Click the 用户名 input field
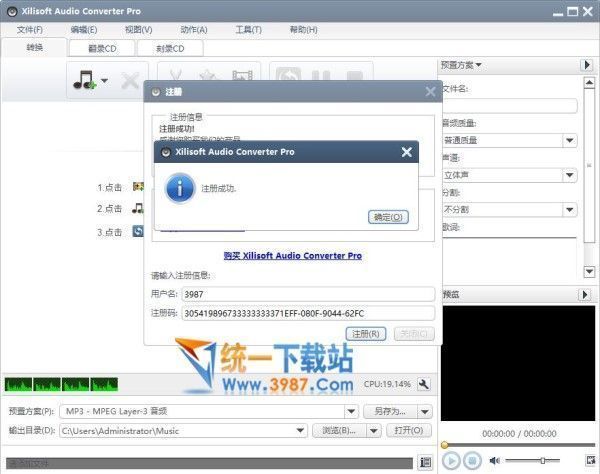Viewport: 600px width, 474px height. (292, 294)
